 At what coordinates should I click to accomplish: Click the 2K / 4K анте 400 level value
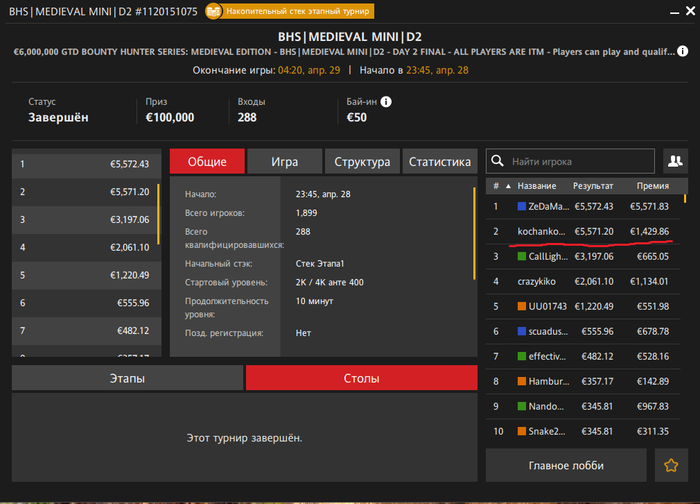click(x=329, y=282)
